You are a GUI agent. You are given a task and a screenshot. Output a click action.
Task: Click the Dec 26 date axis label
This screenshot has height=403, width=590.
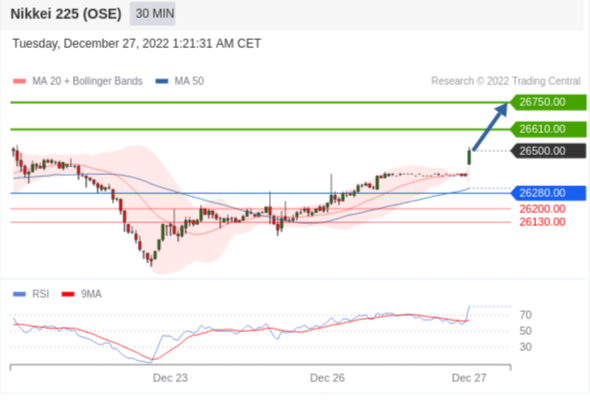coord(327,378)
